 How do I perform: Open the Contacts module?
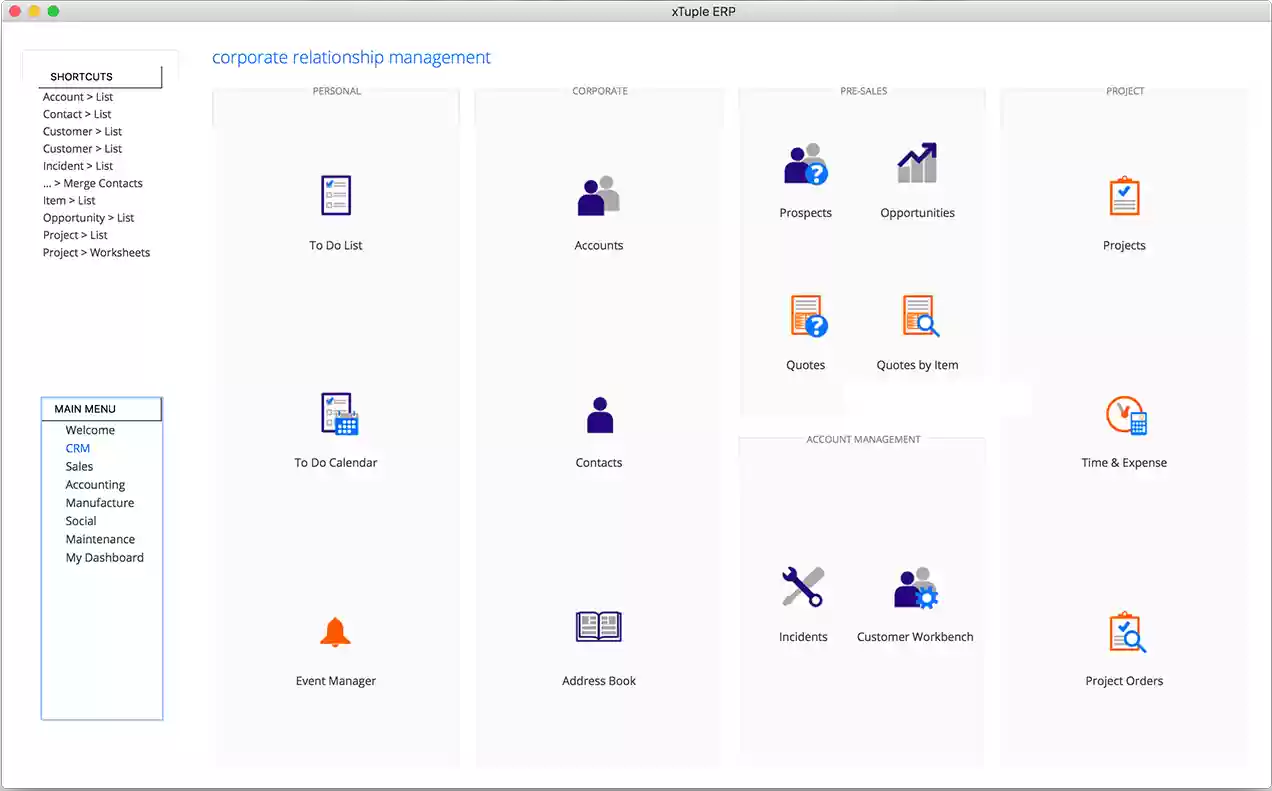598,414
